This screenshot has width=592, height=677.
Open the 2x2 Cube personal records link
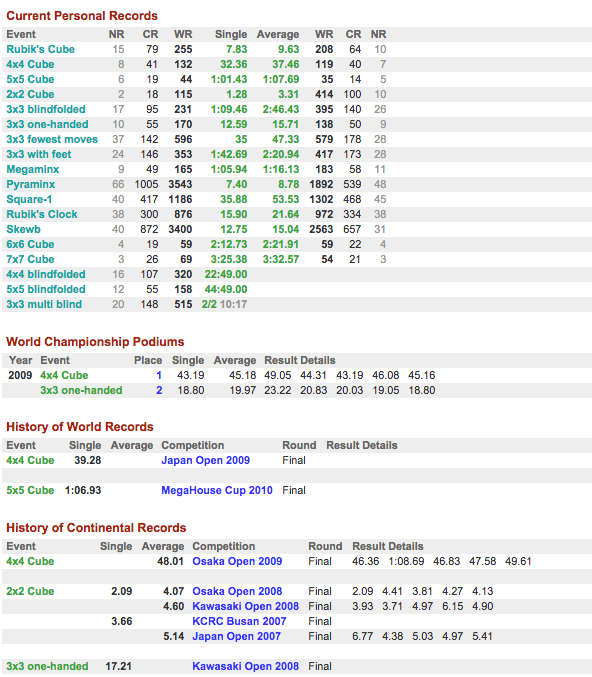pyautogui.click(x=30, y=94)
